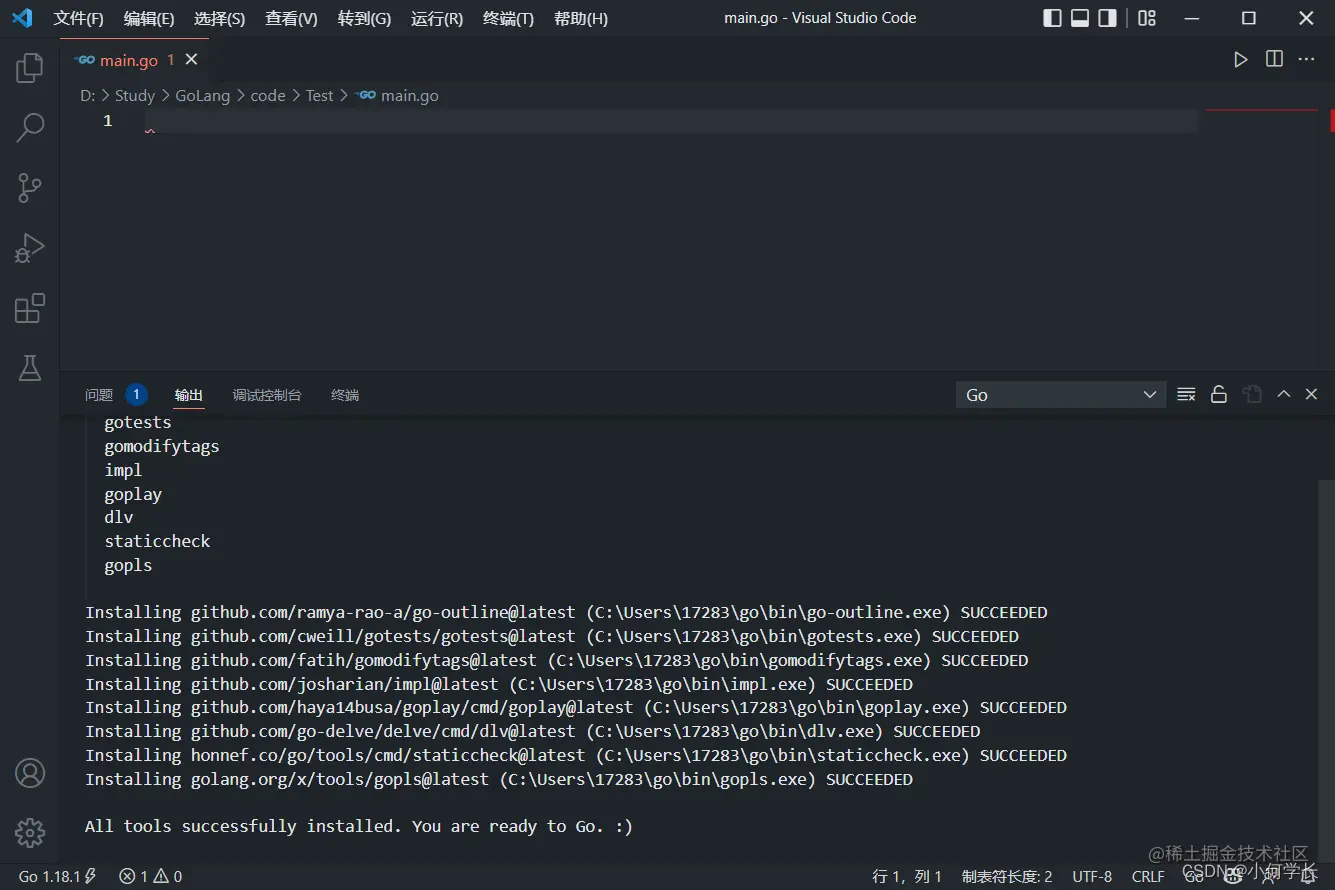Viewport: 1335px width, 890px height.
Task: Click 制表符长度: 2 indentation setting
Action: pyautogui.click(x=1007, y=876)
